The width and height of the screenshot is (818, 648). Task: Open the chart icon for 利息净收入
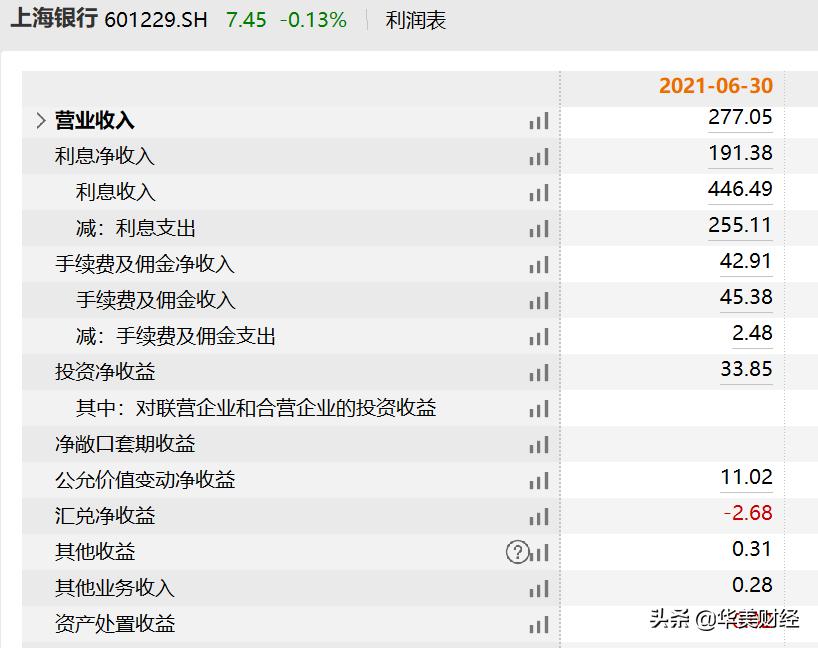point(539,156)
